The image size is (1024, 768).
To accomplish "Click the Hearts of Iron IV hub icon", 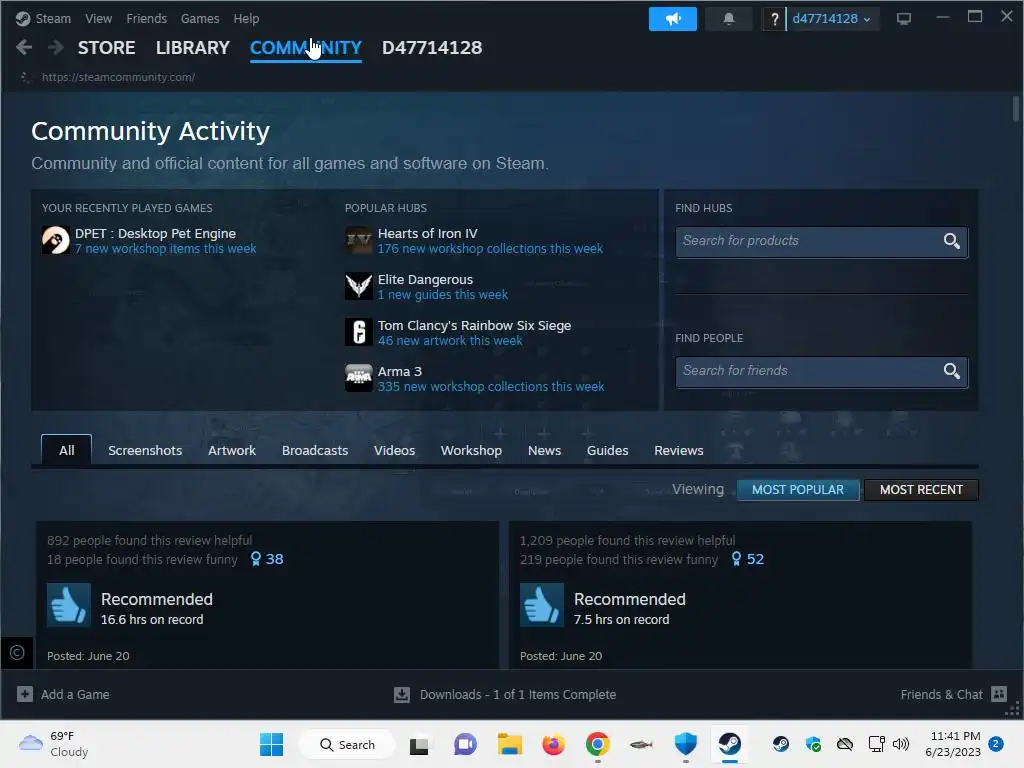I will (359, 240).
